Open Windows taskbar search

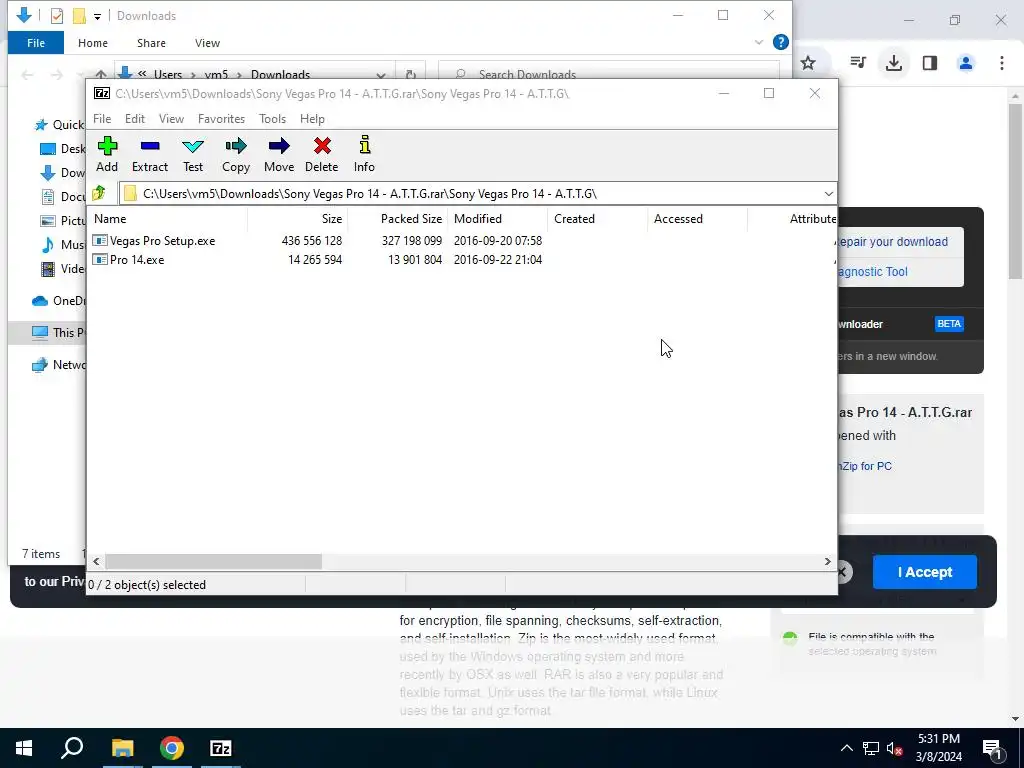click(72, 748)
